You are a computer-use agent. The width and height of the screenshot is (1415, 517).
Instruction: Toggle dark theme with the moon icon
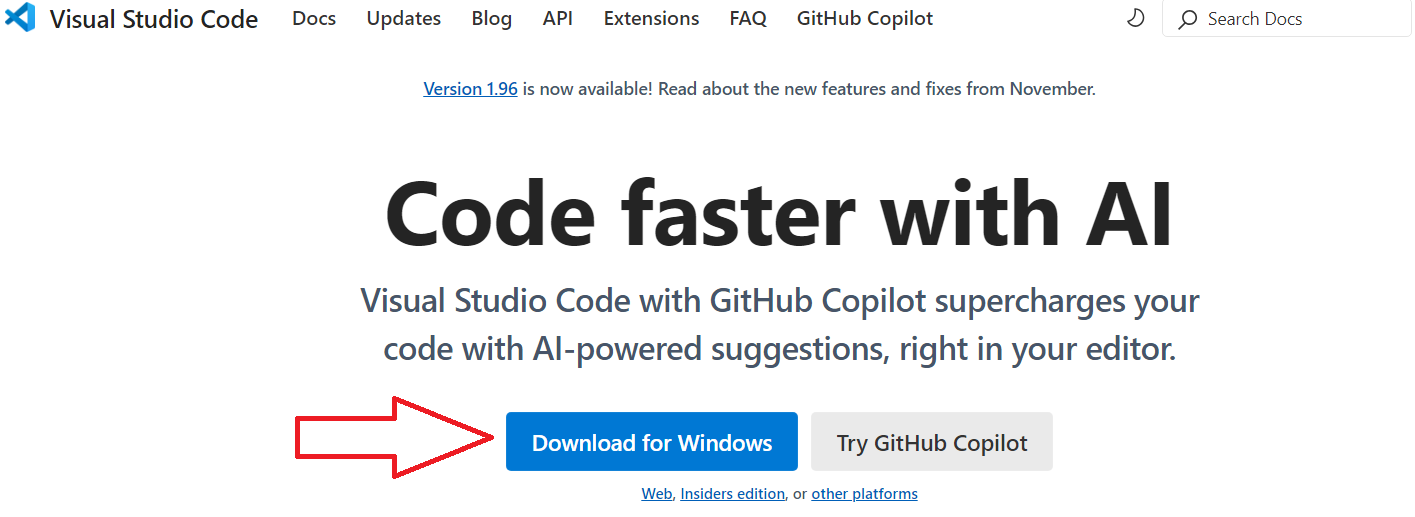pyautogui.click(x=1135, y=18)
